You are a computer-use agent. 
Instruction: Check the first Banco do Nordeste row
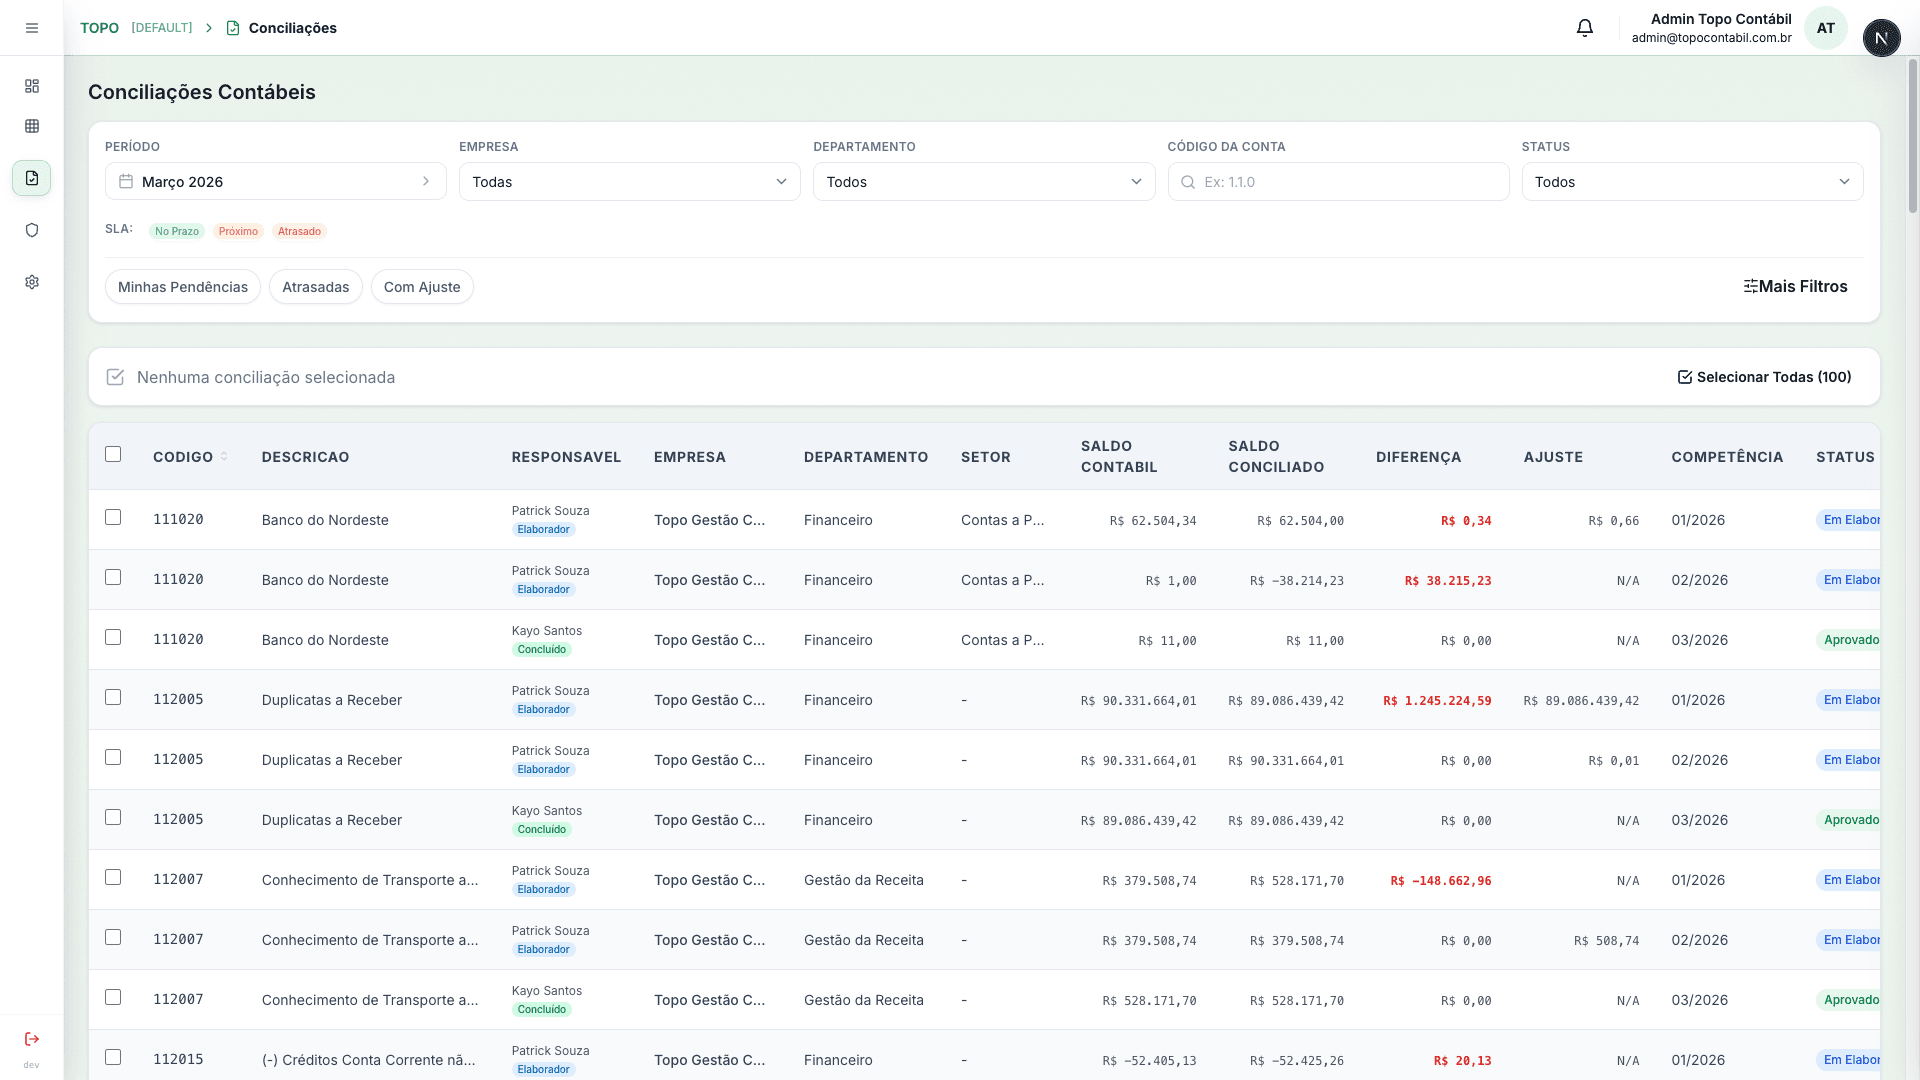click(x=113, y=517)
